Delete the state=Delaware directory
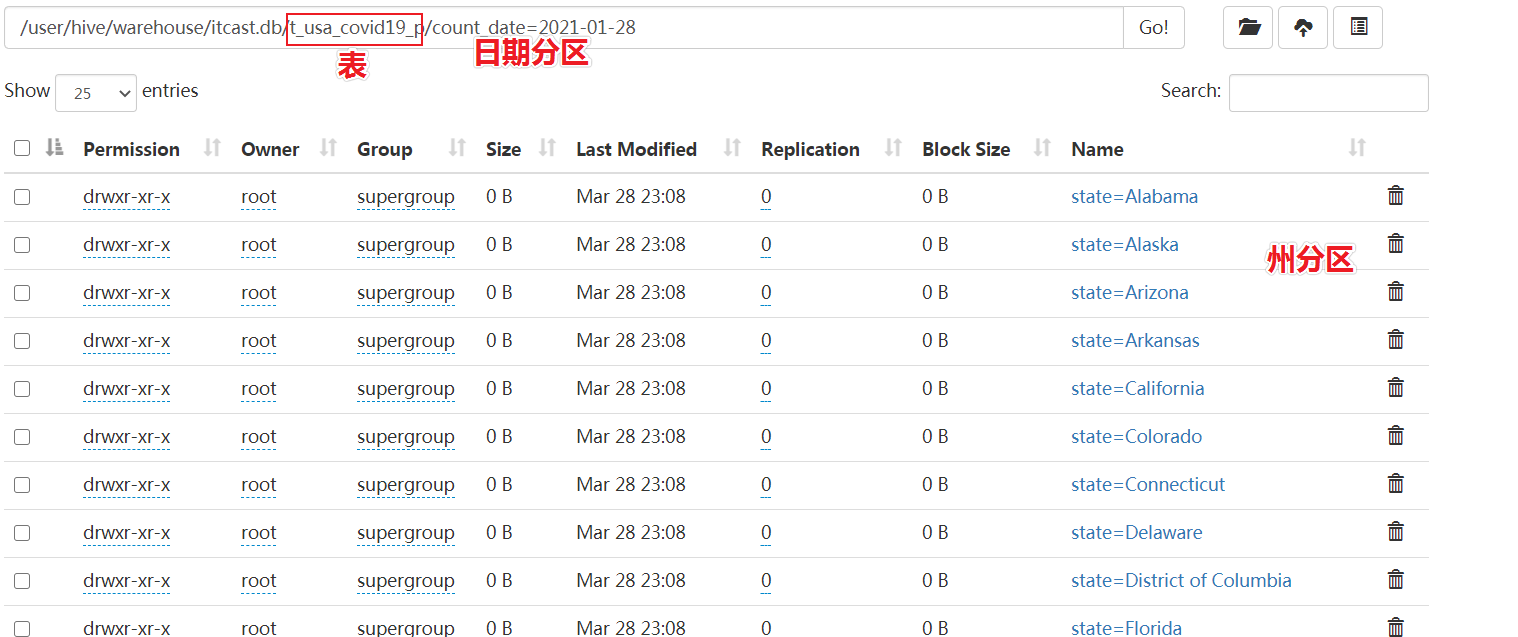Screen dimensions: 1518x637 (x=1396, y=532)
